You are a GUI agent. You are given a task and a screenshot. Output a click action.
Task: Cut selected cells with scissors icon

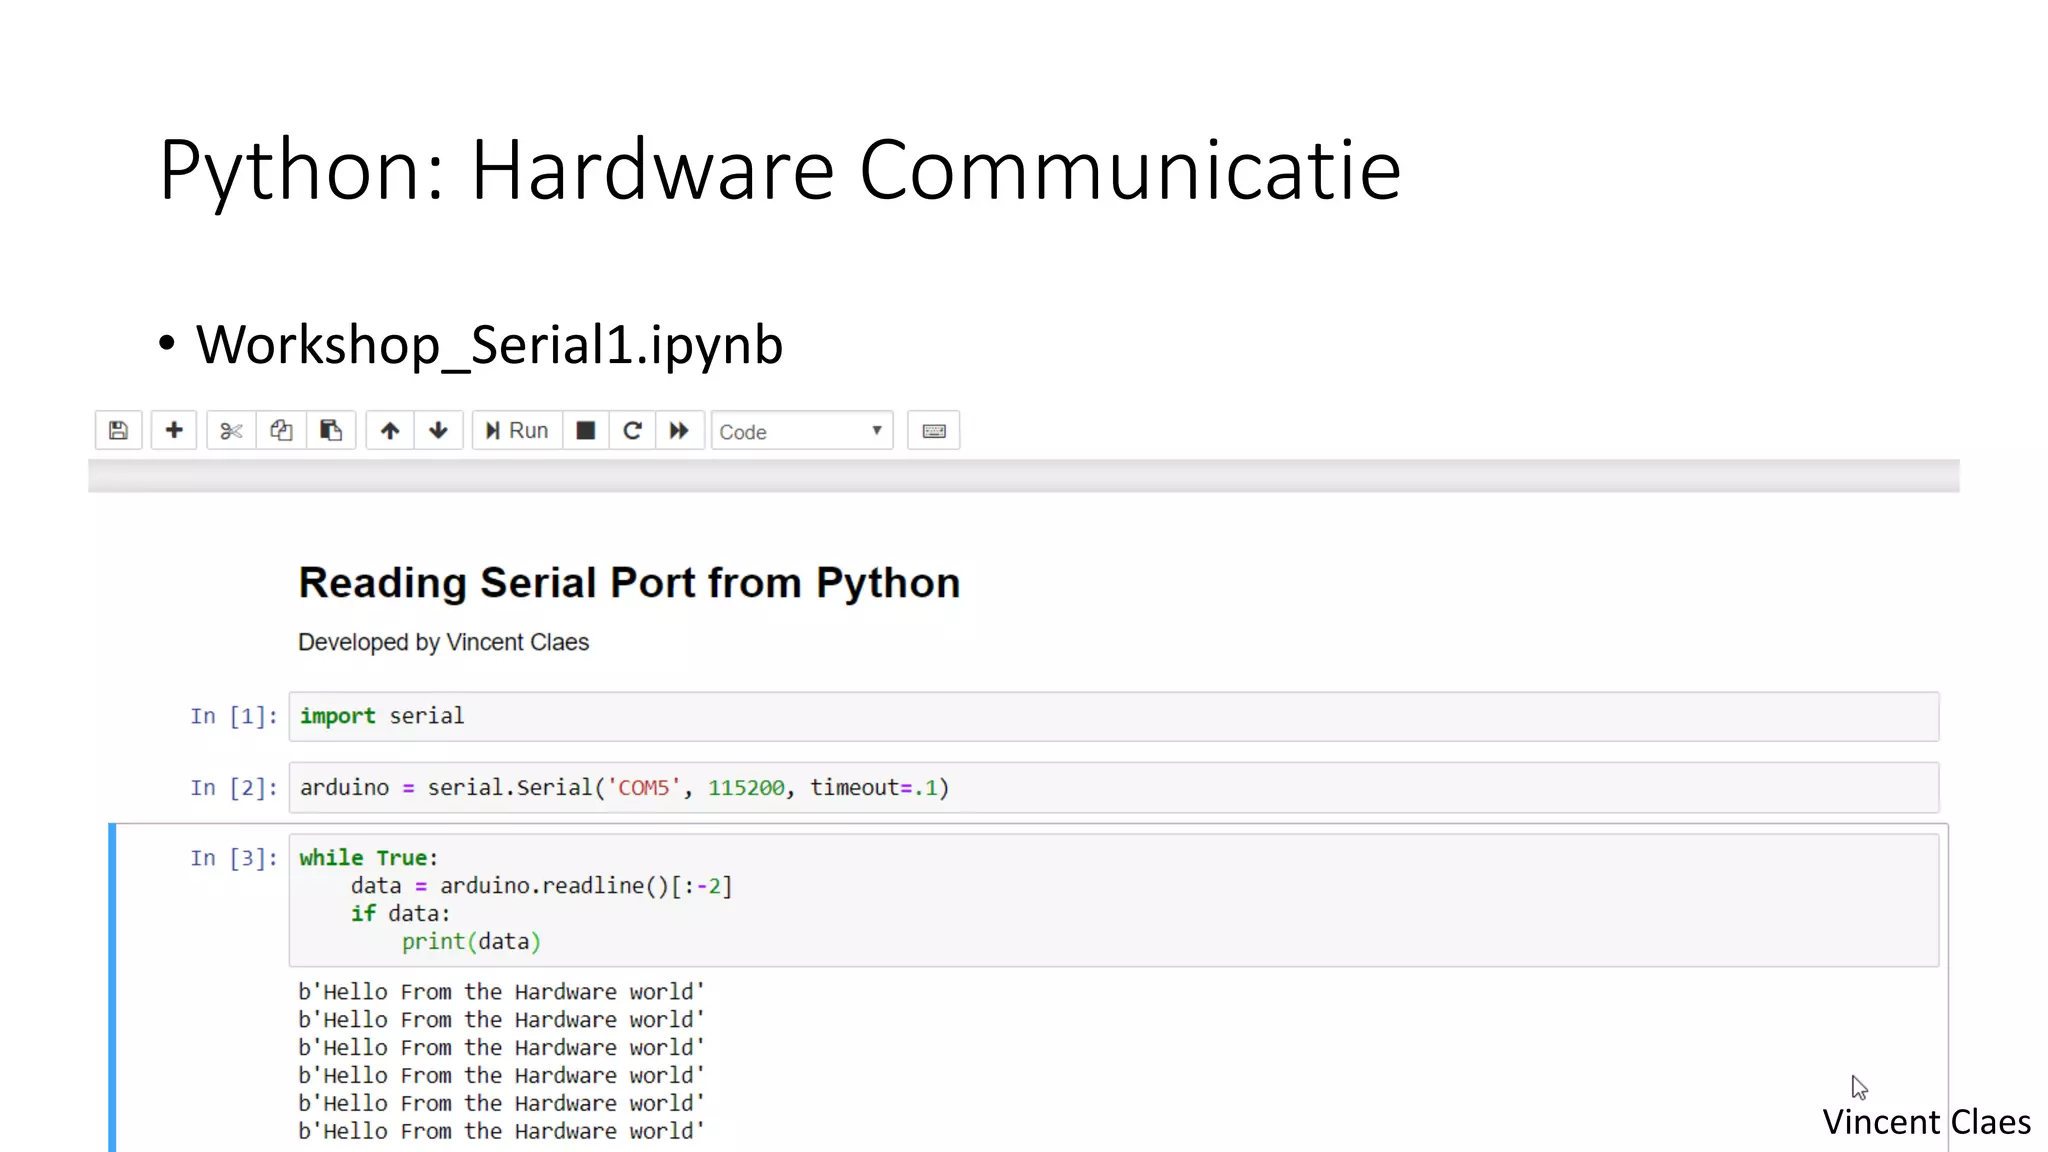pyautogui.click(x=231, y=431)
